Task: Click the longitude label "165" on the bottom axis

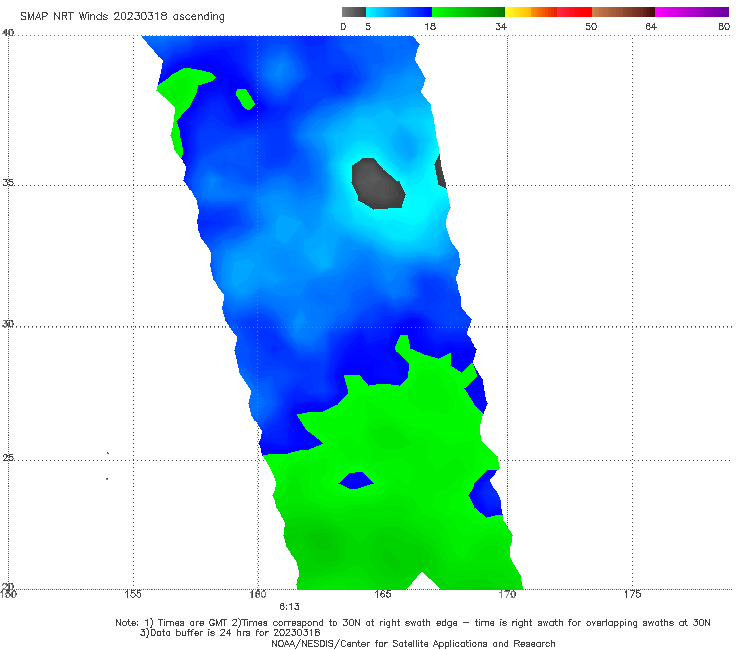Action: click(x=383, y=594)
